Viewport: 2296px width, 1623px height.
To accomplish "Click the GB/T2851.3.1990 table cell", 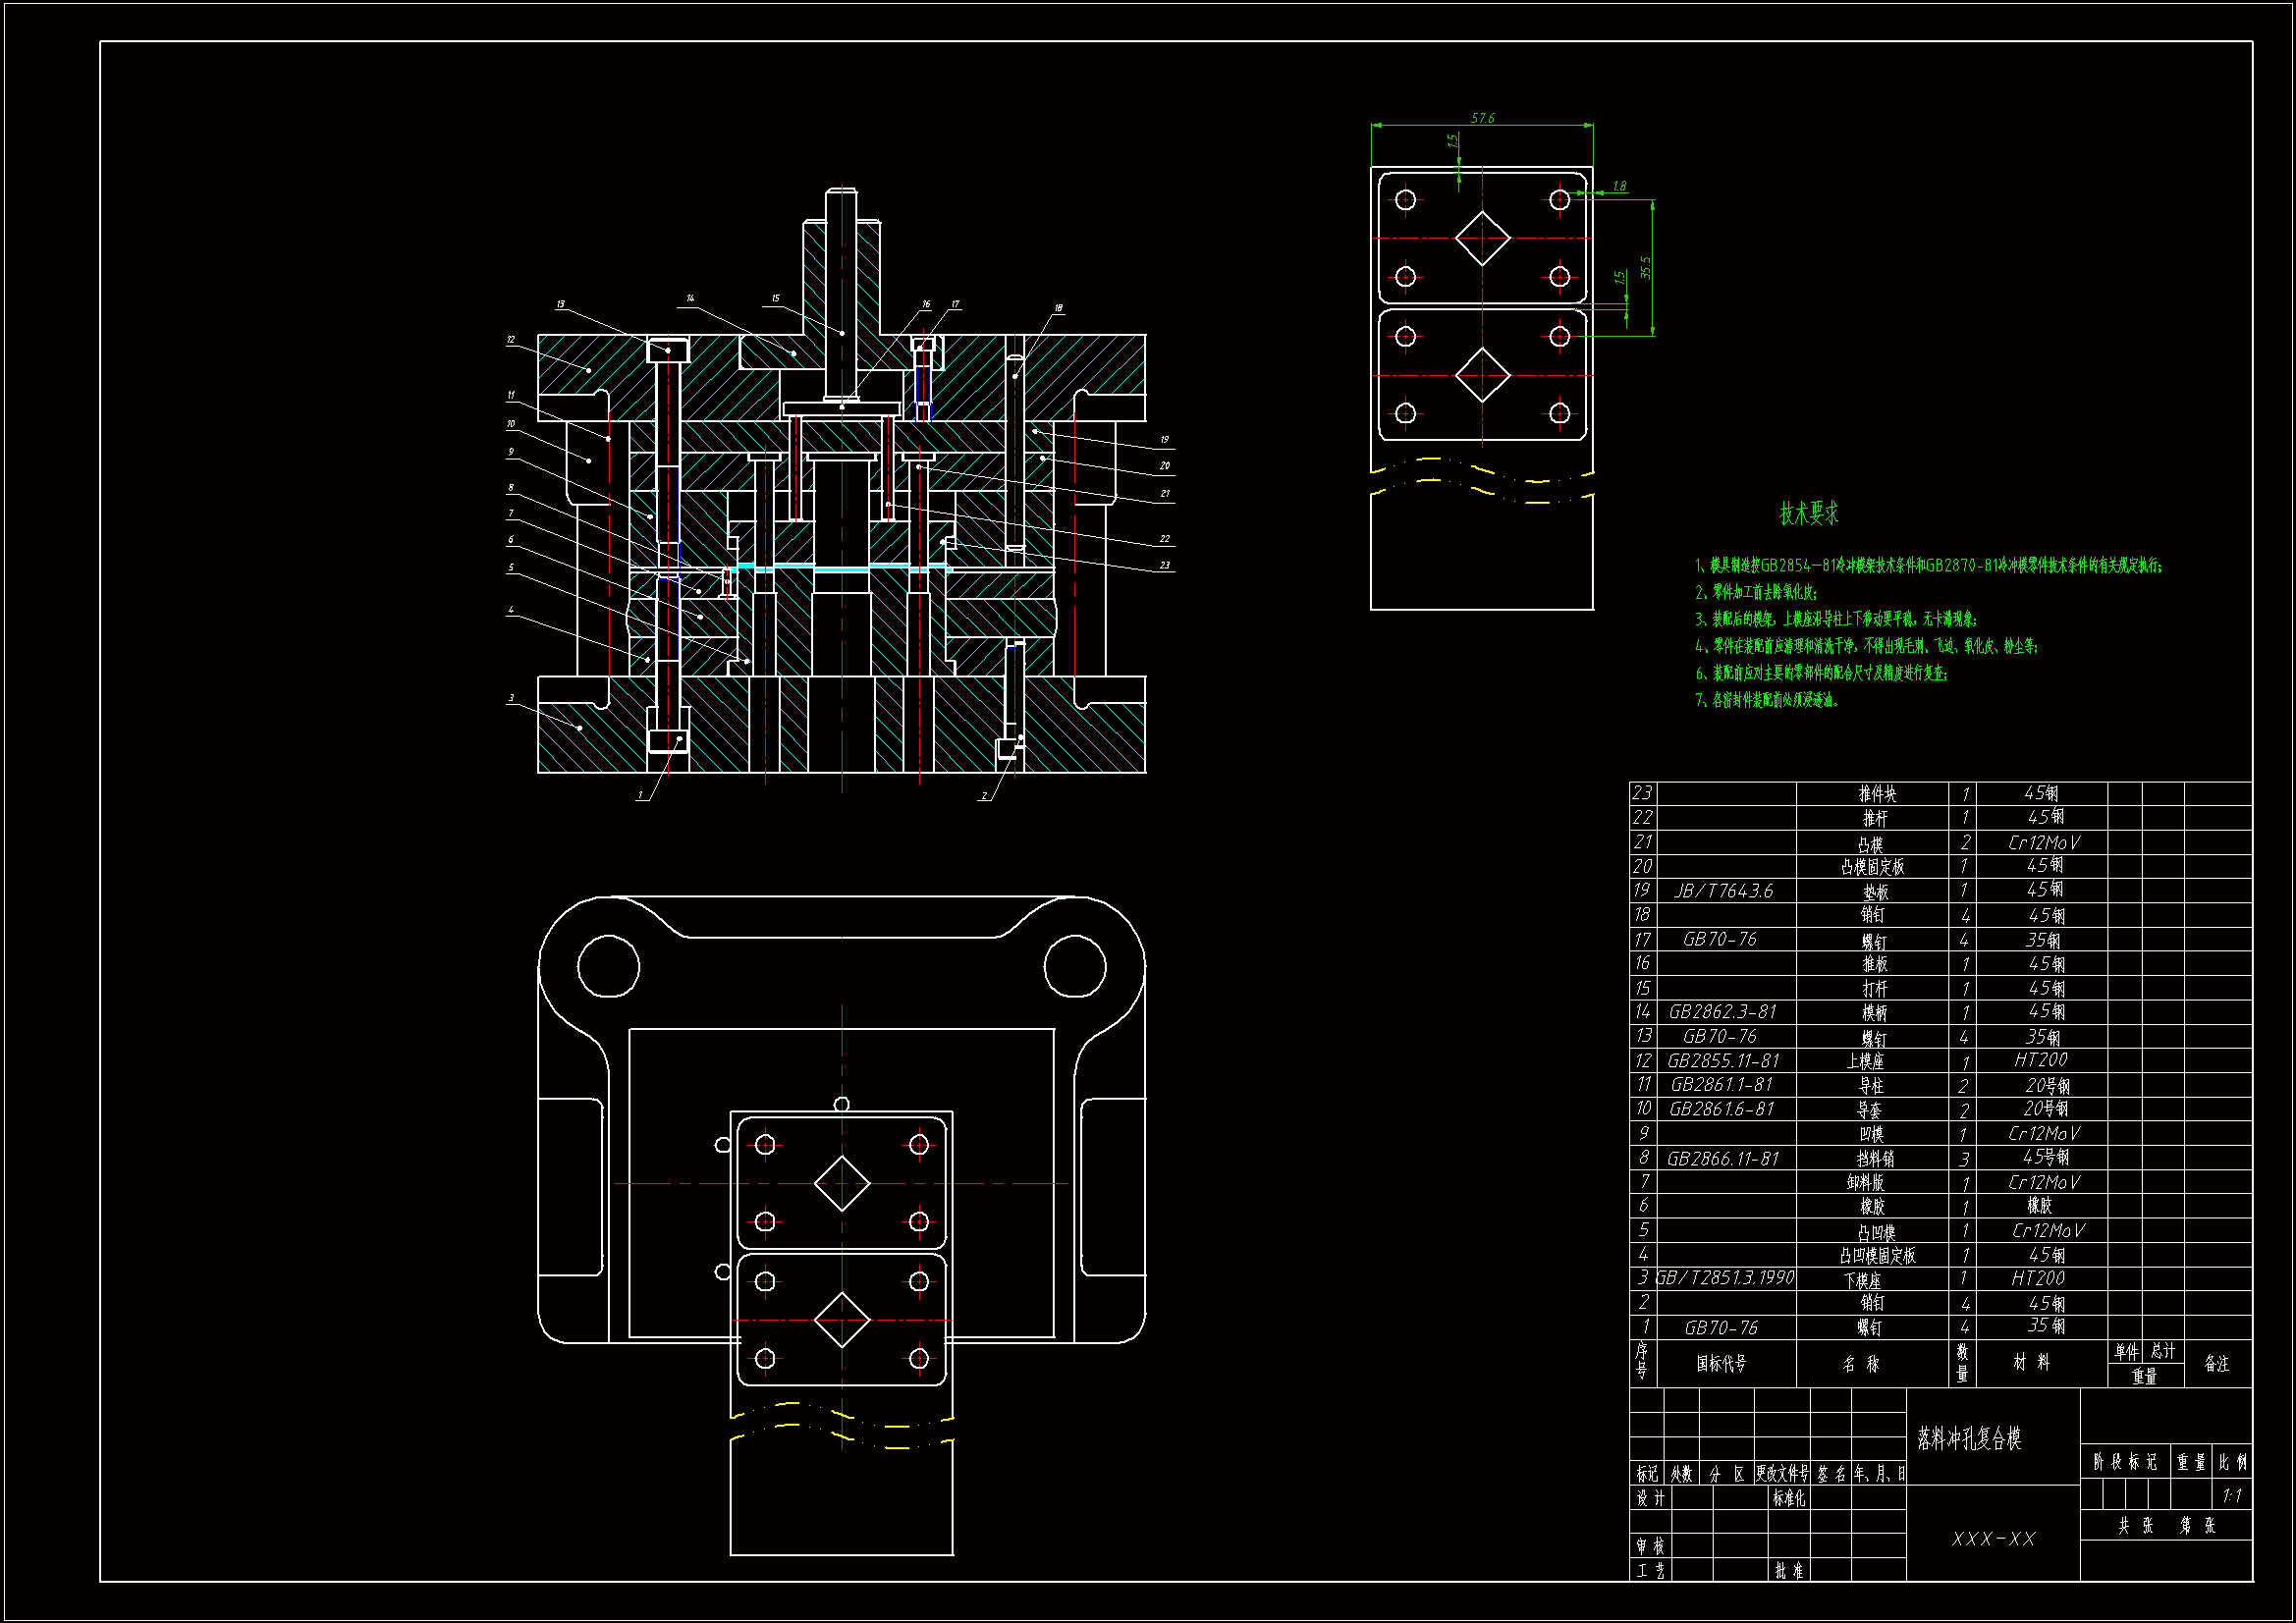I will click(1725, 1278).
